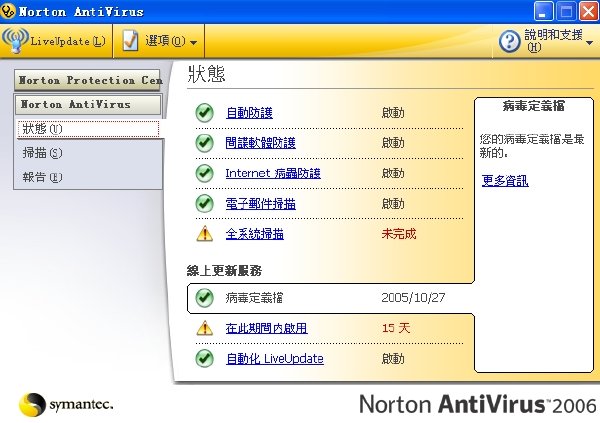This screenshot has width=600, height=423.
Task: Open the 電子郵件掃描 link
Action: 260,203
